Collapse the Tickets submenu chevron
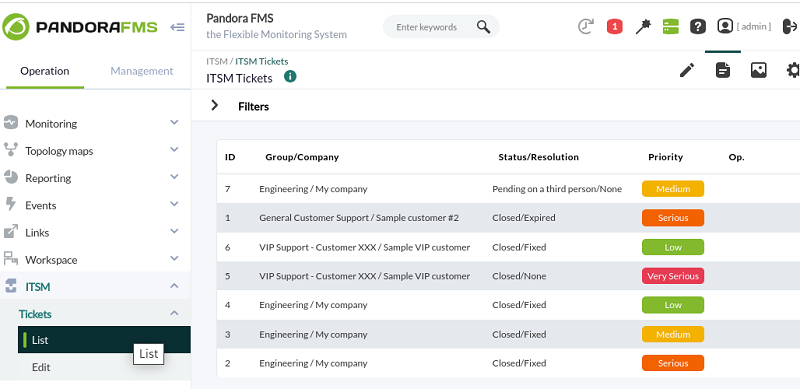The height and width of the screenshot is (389, 800). pyautogui.click(x=174, y=313)
